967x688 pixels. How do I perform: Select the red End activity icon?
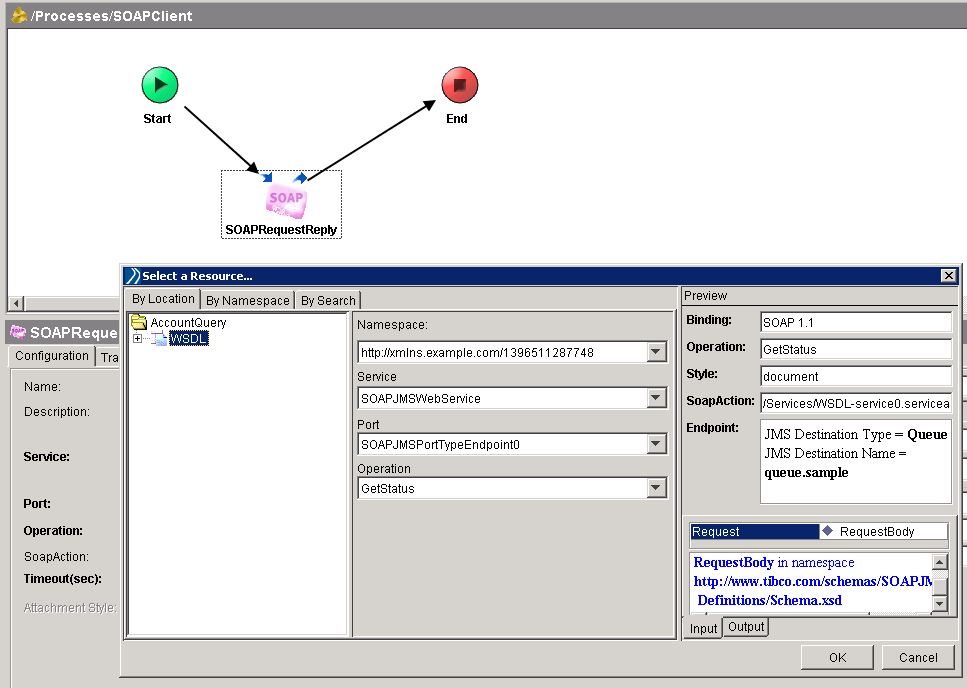[x=458, y=84]
